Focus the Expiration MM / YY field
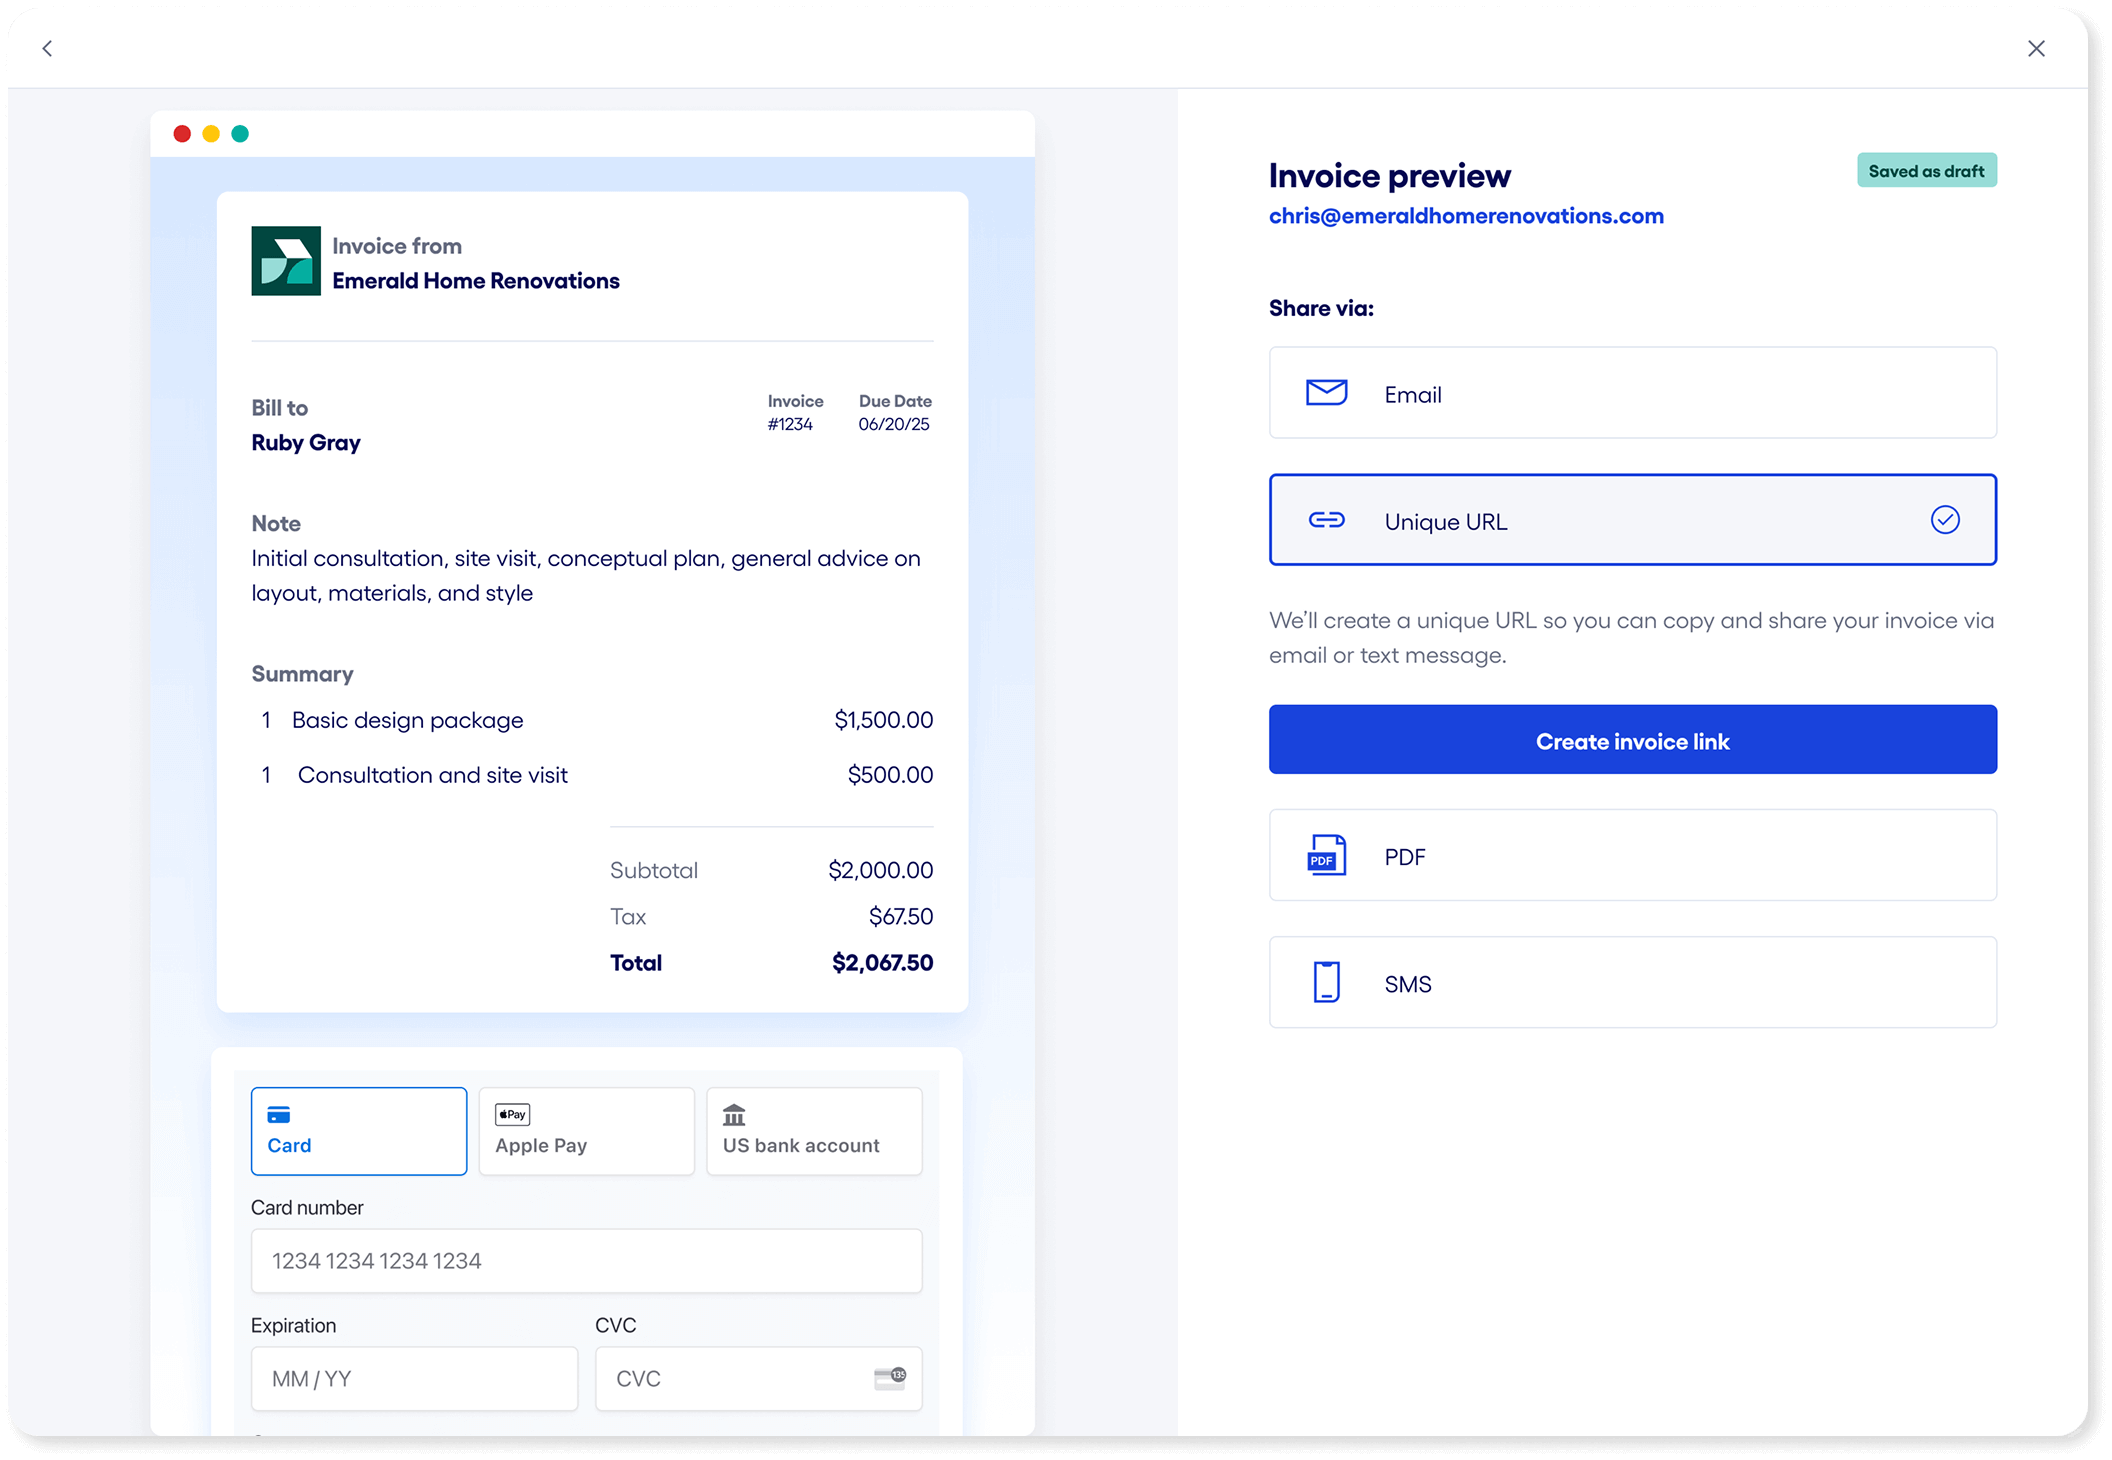Screen dimensions: 2112x1460 coord(414,1379)
